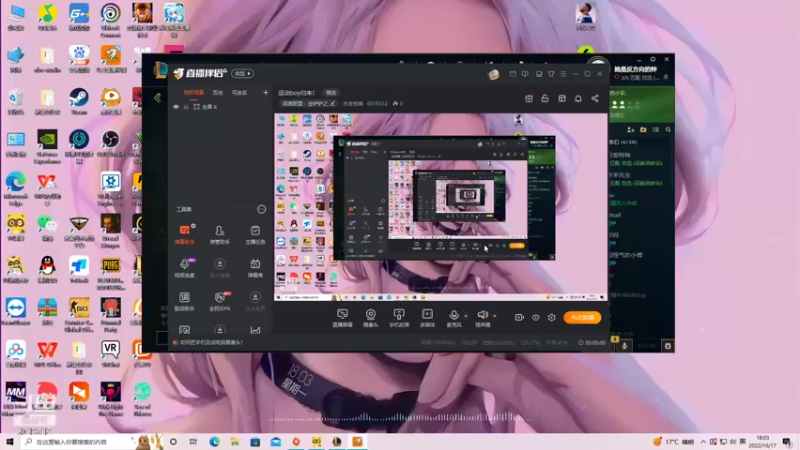The width and height of the screenshot is (800, 450).
Task: Add a 手机投屏 phone casting source
Action: [x=399, y=317]
